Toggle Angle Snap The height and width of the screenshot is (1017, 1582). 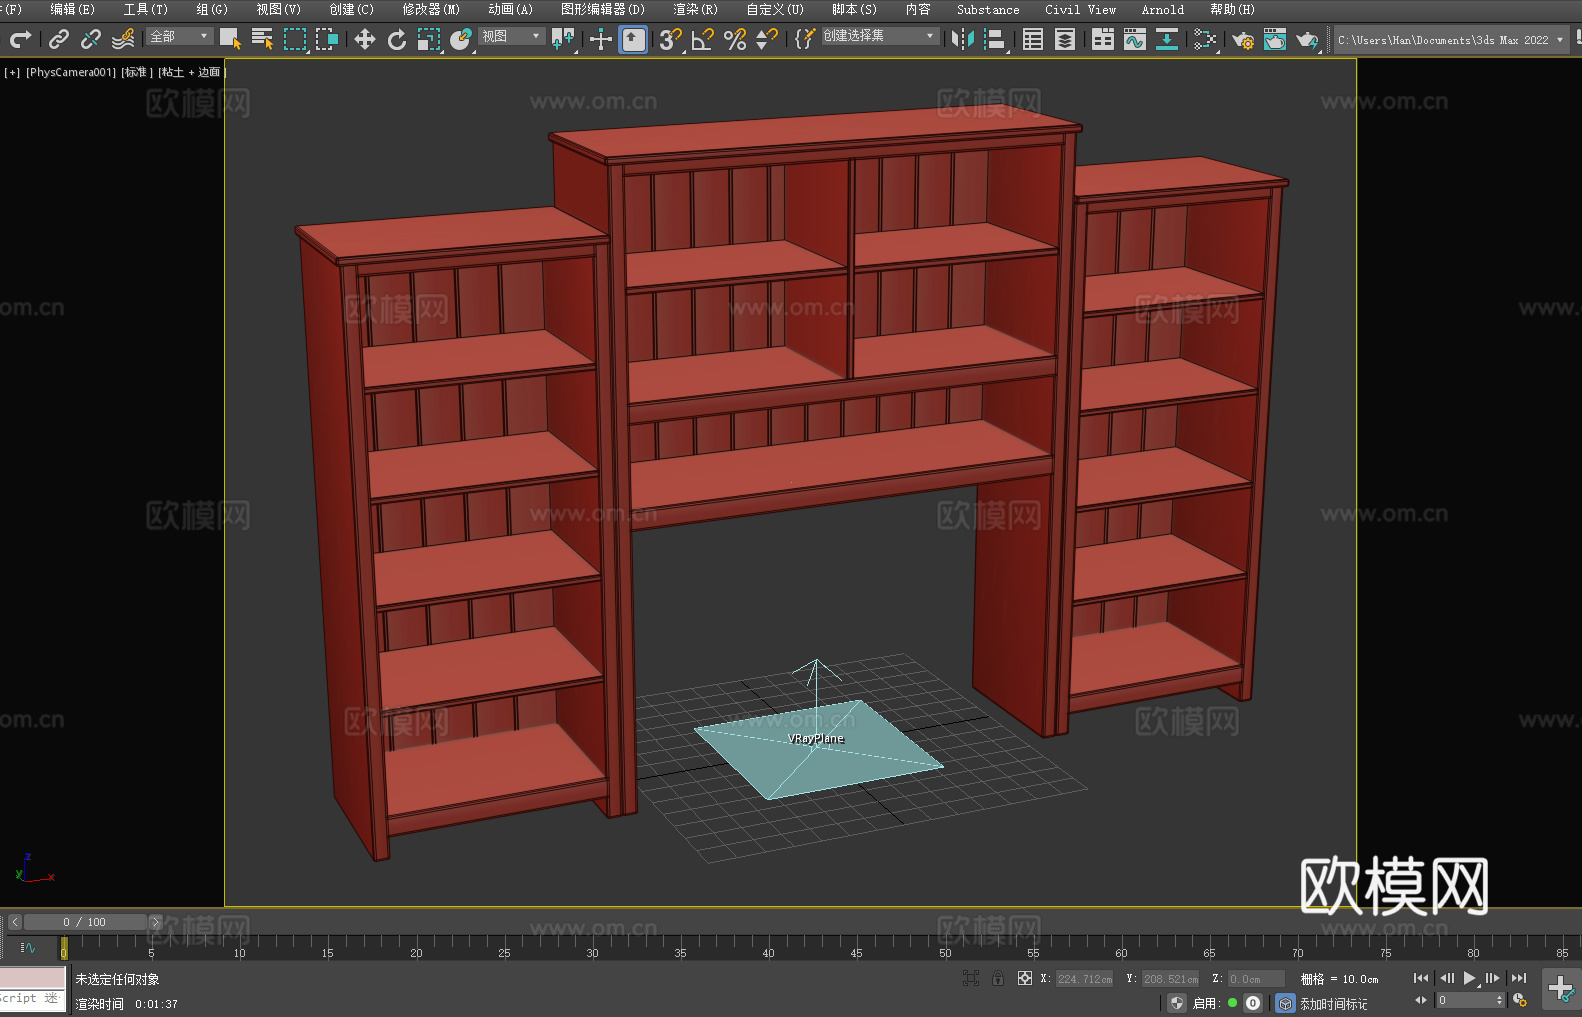(702, 39)
